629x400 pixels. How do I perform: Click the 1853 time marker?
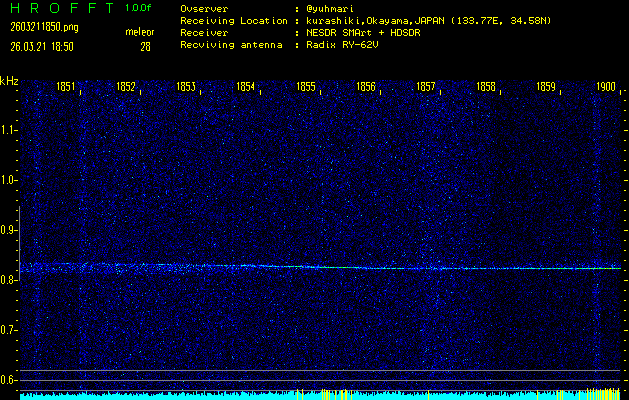(x=186, y=88)
